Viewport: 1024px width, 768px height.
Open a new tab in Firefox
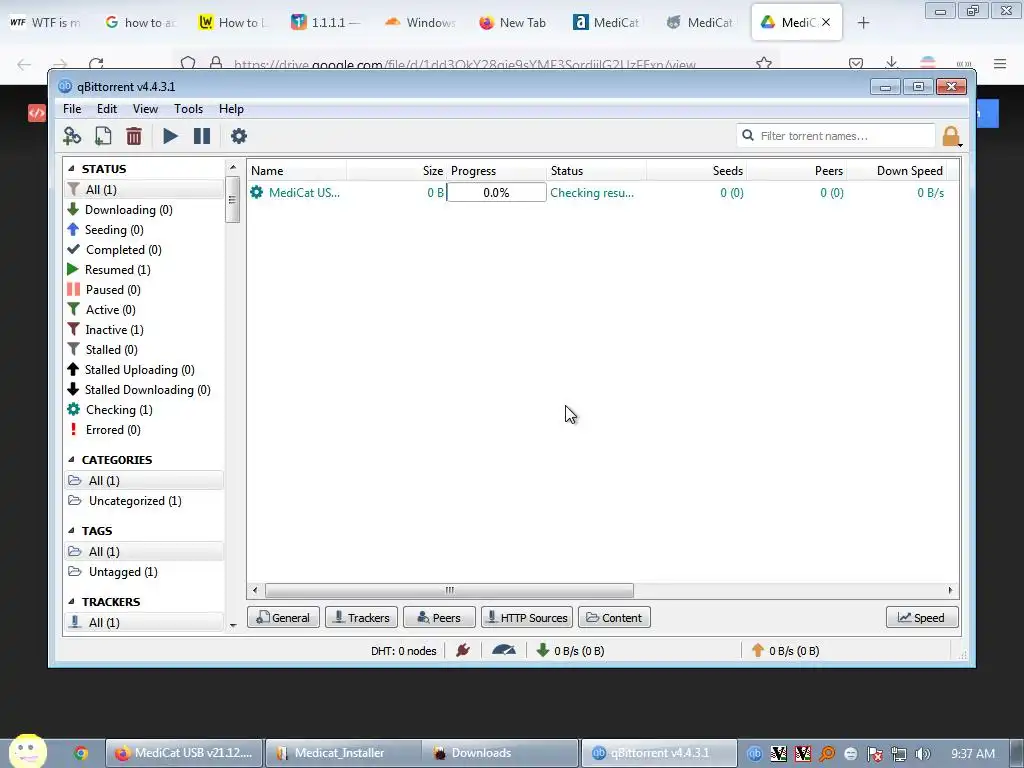tap(863, 23)
